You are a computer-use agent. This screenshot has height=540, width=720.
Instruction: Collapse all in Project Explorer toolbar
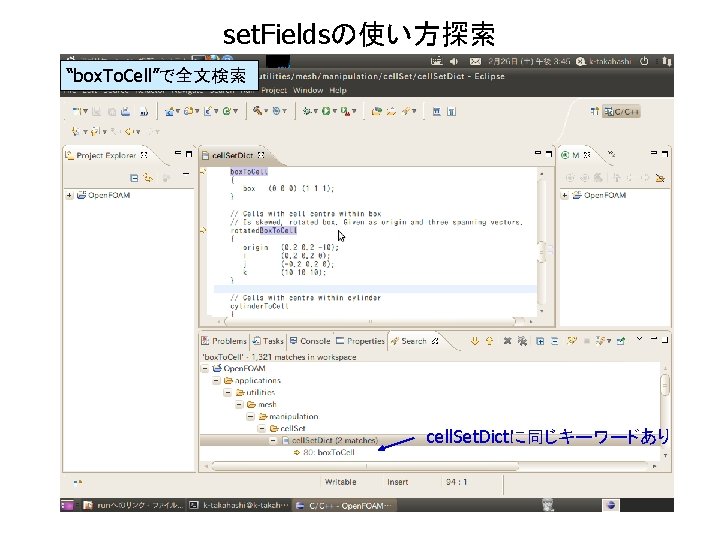point(134,178)
